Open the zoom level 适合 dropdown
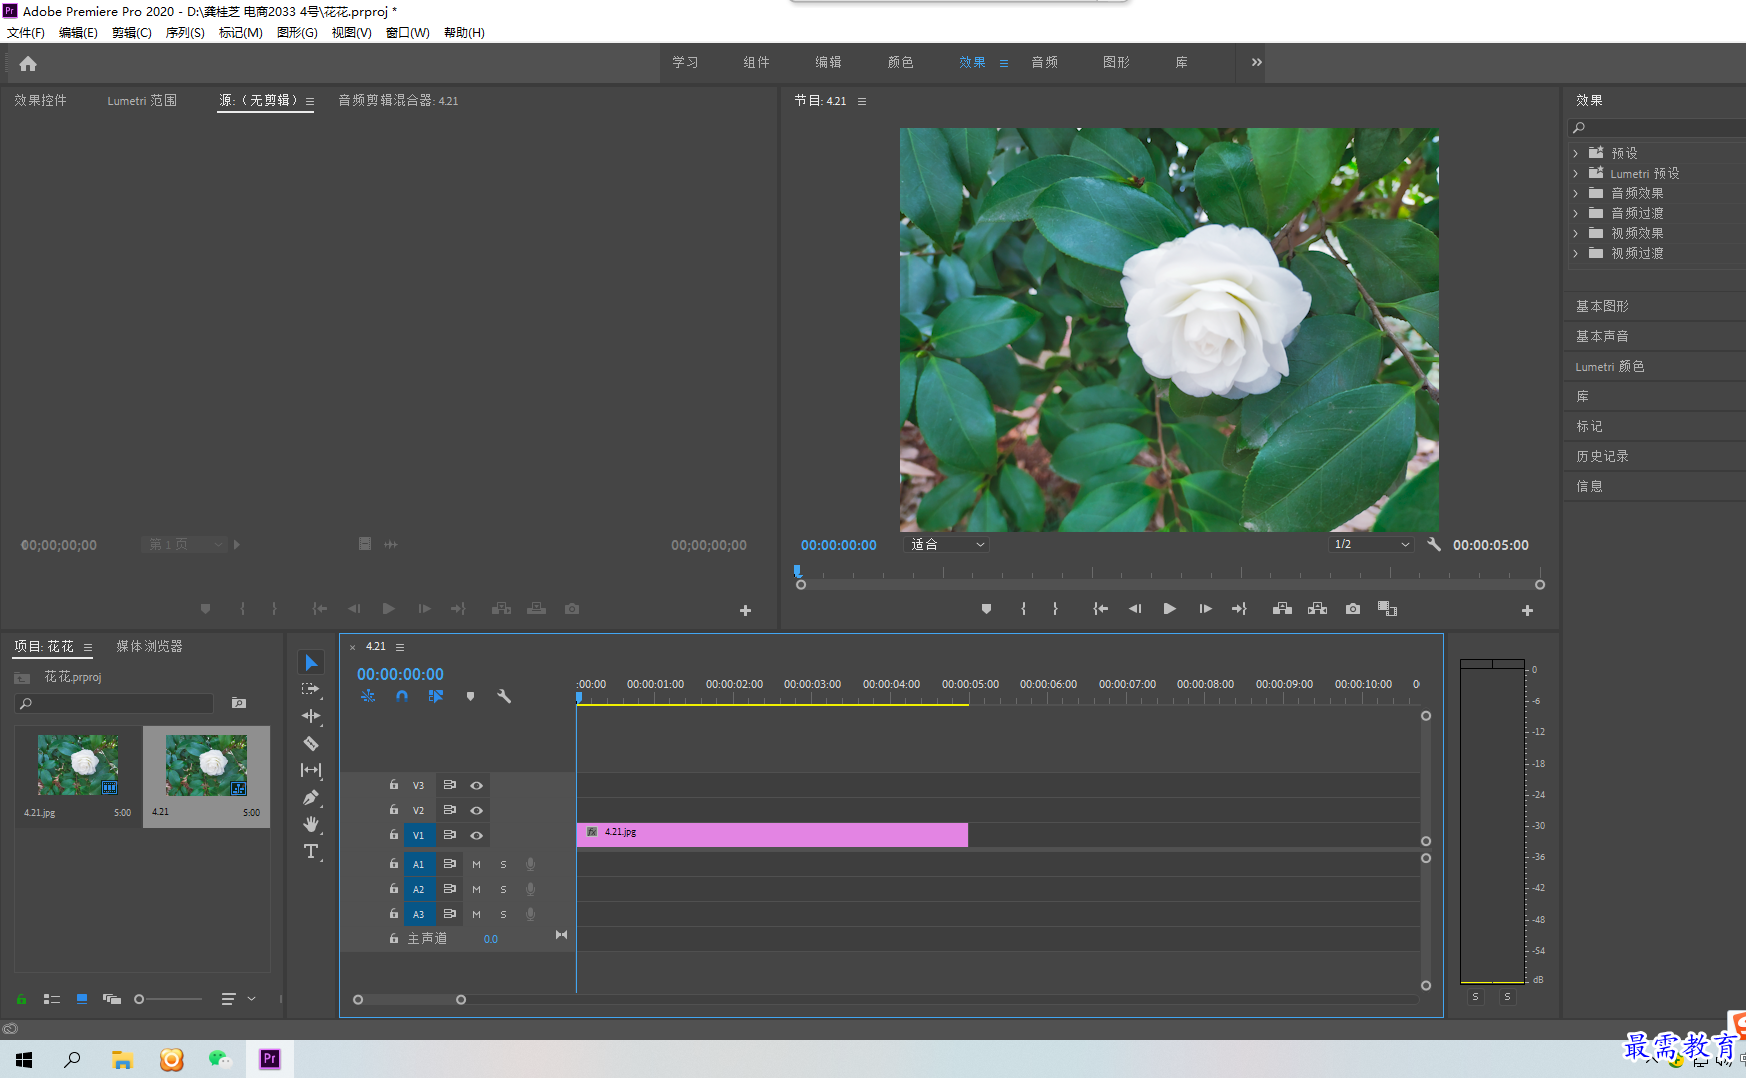1746x1078 pixels. [x=946, y=545]
